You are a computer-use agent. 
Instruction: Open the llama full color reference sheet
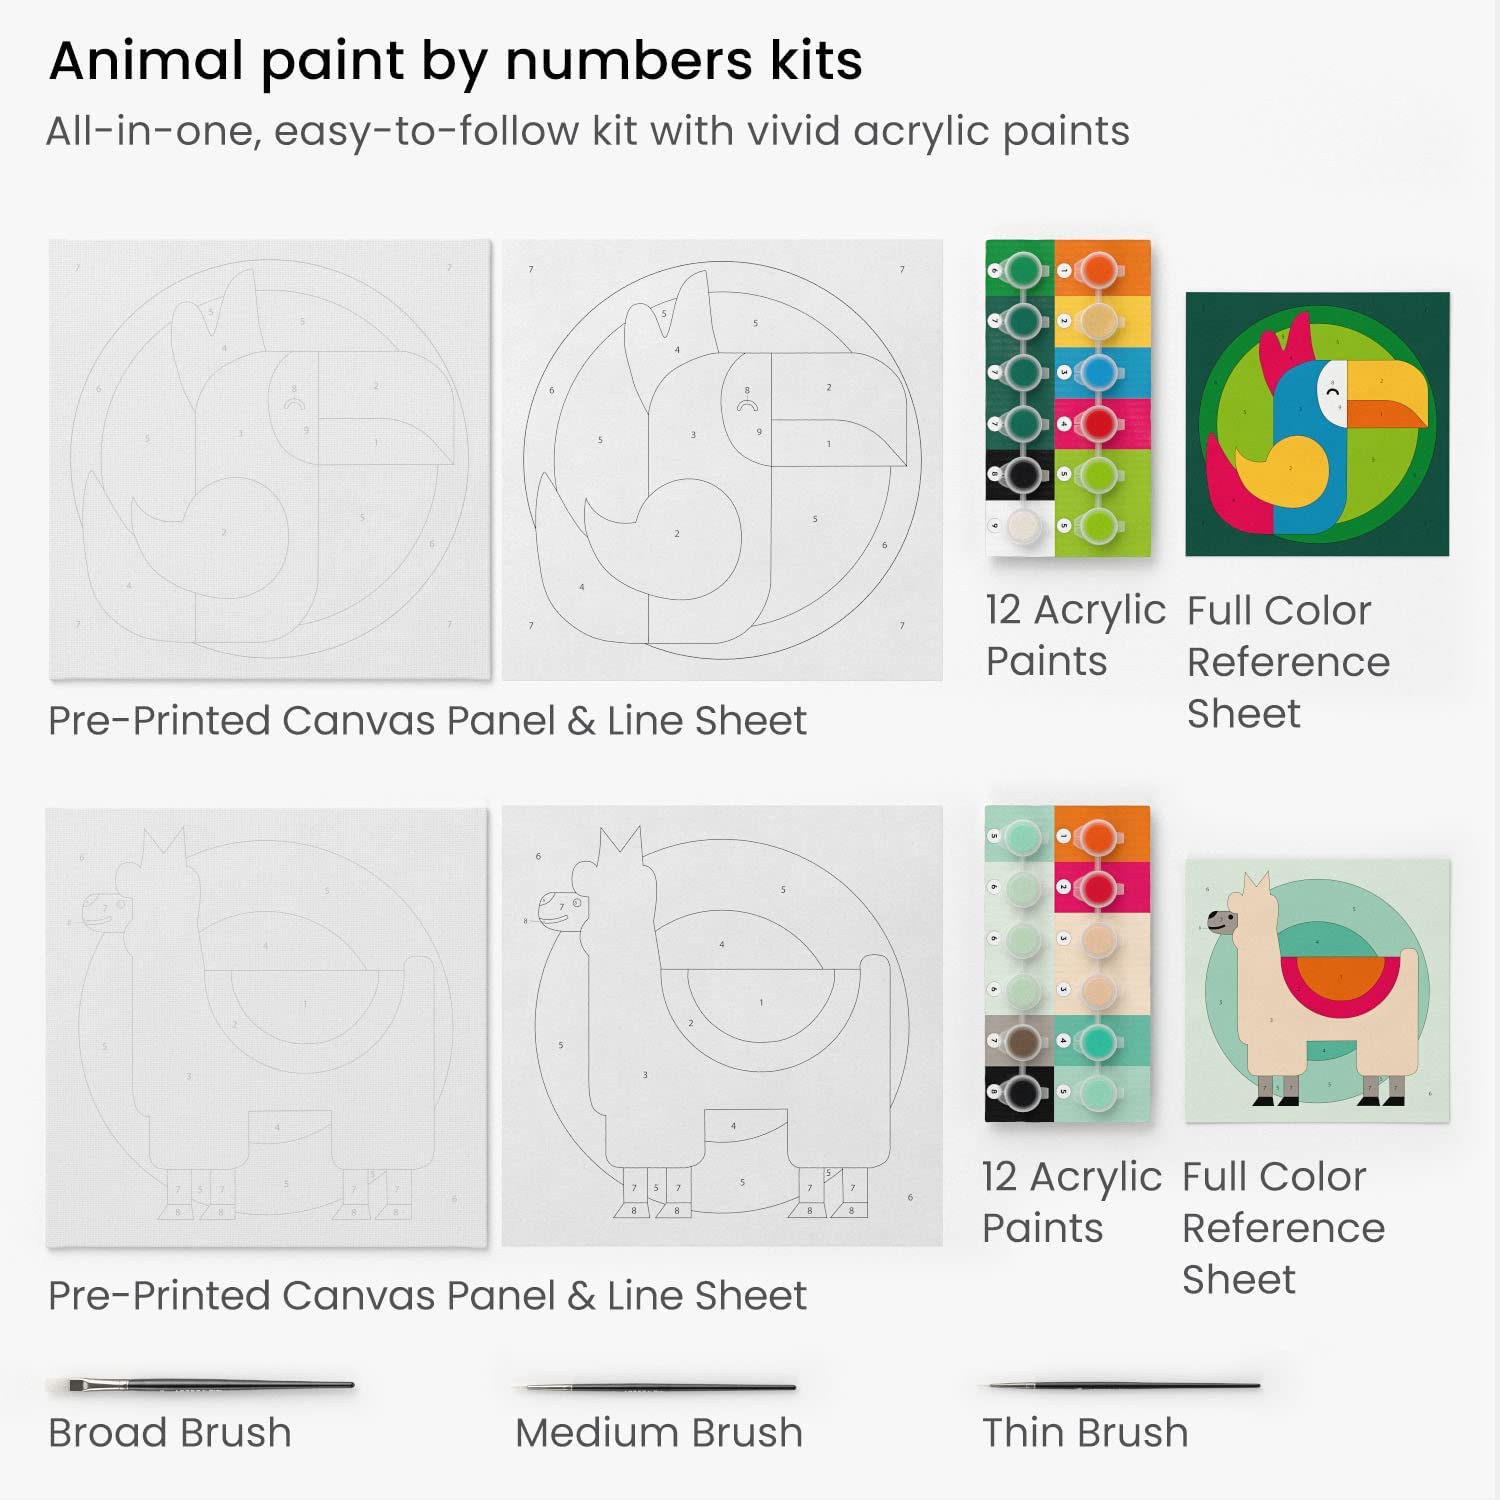pos(1317,990)
